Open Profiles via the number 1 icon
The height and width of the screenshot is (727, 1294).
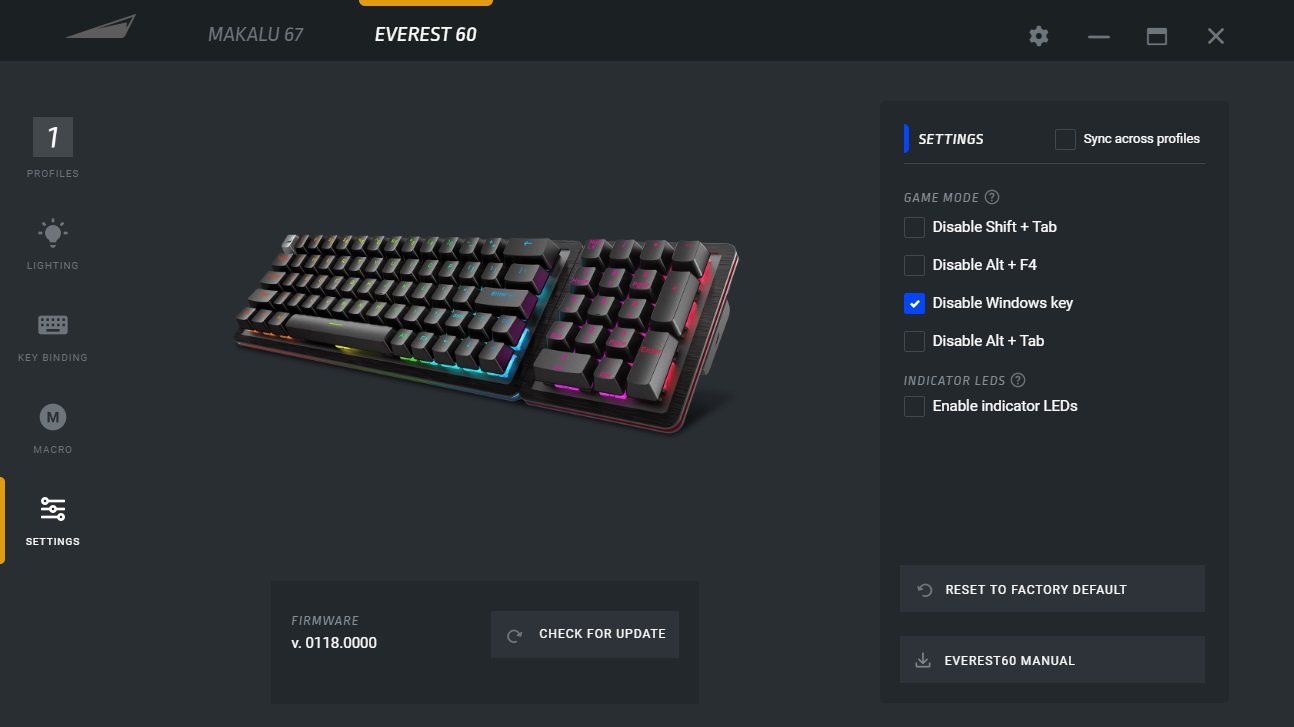pos(53,137)
